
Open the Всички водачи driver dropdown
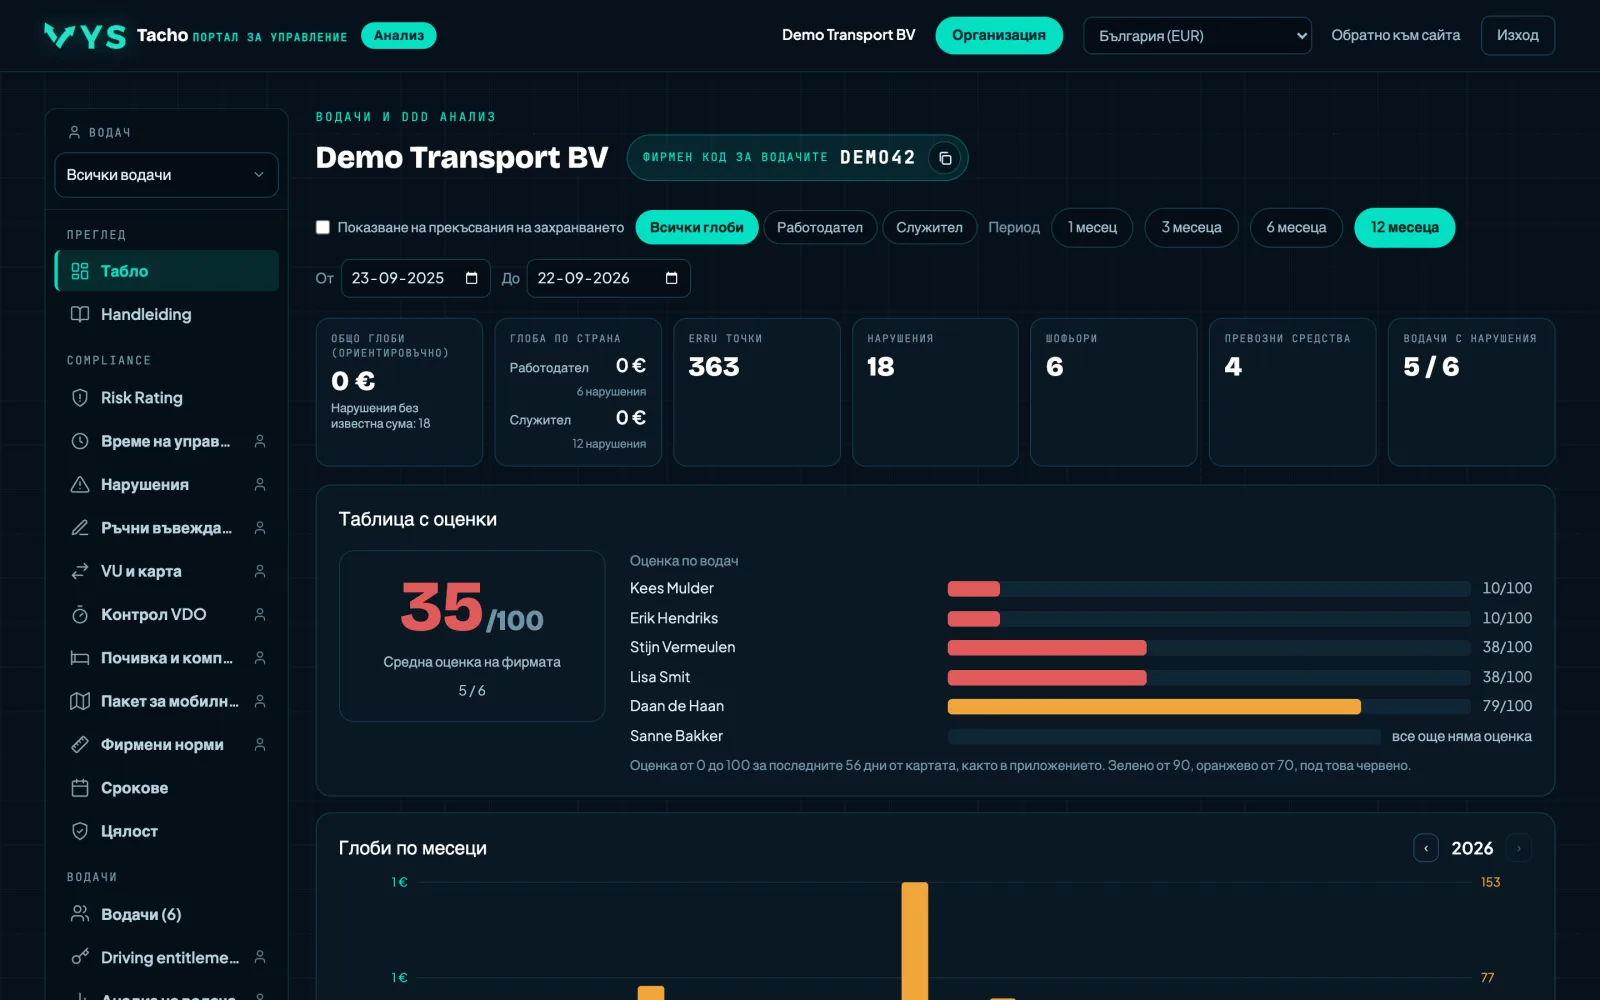pos(166,175)
